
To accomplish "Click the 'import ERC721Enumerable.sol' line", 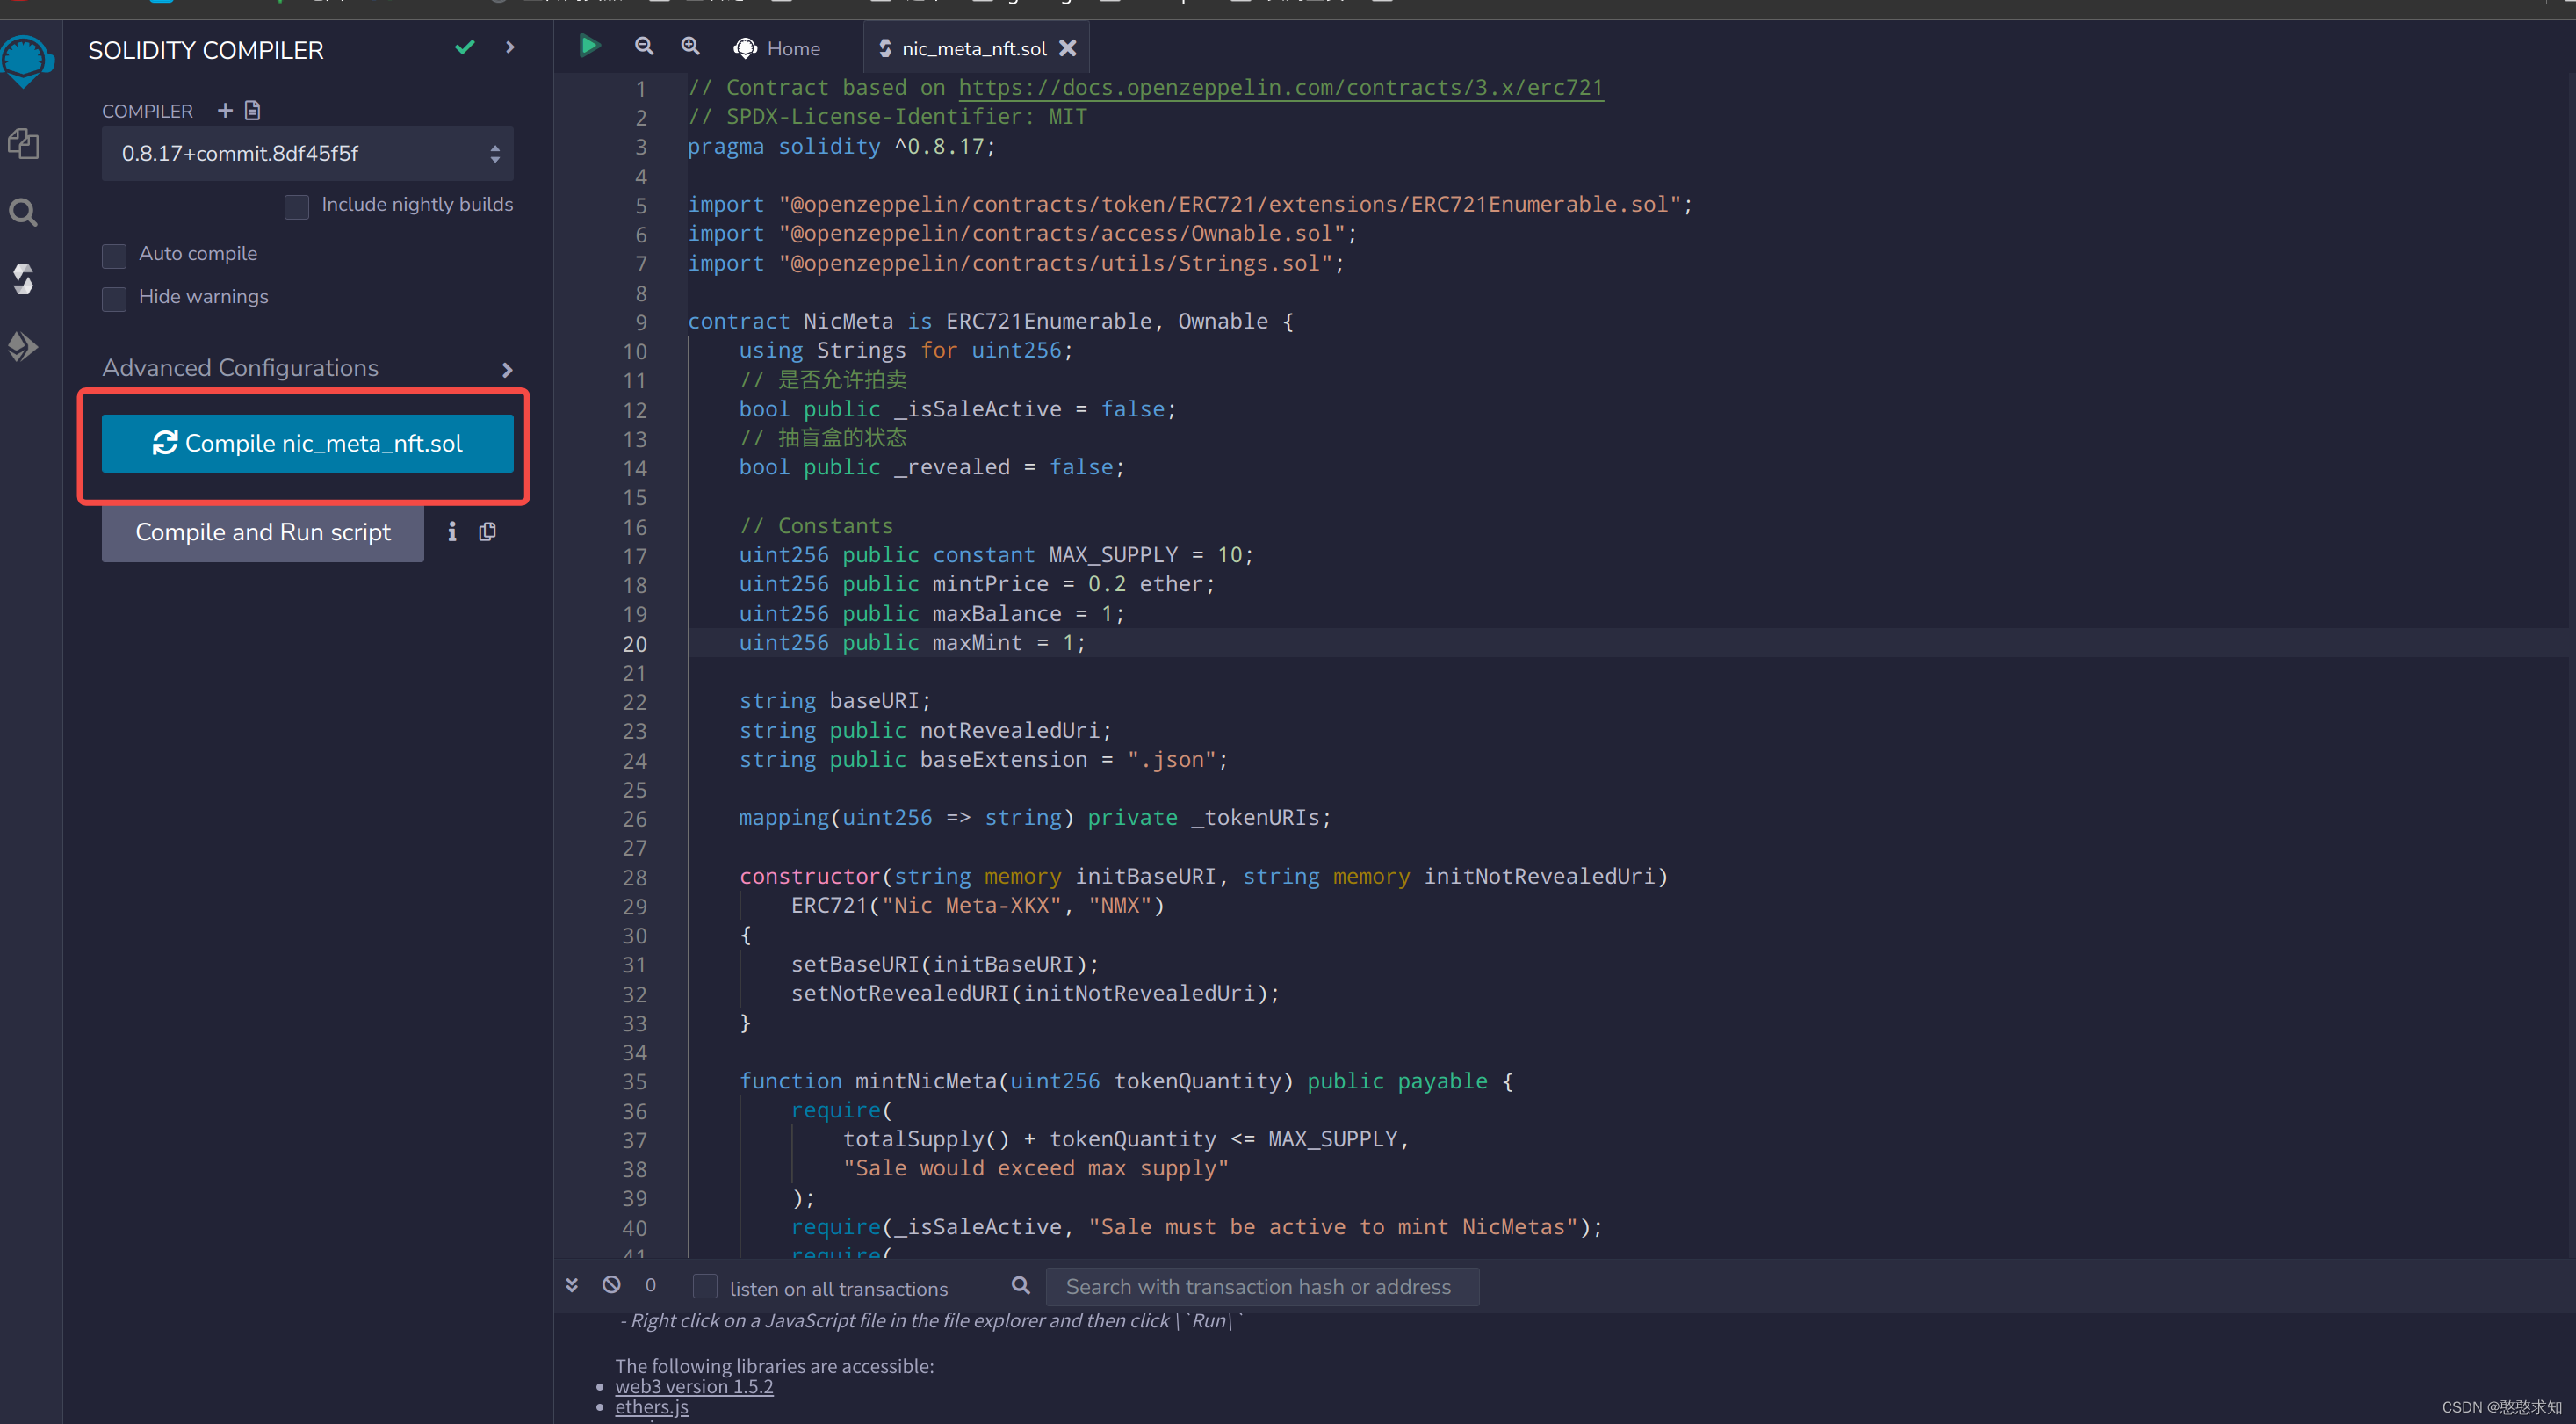I will tap(1190, 205).
